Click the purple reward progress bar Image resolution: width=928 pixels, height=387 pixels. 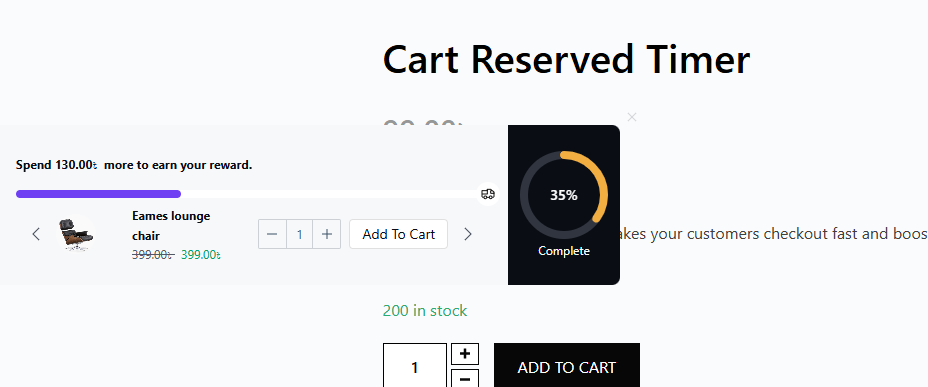(98, 194)
